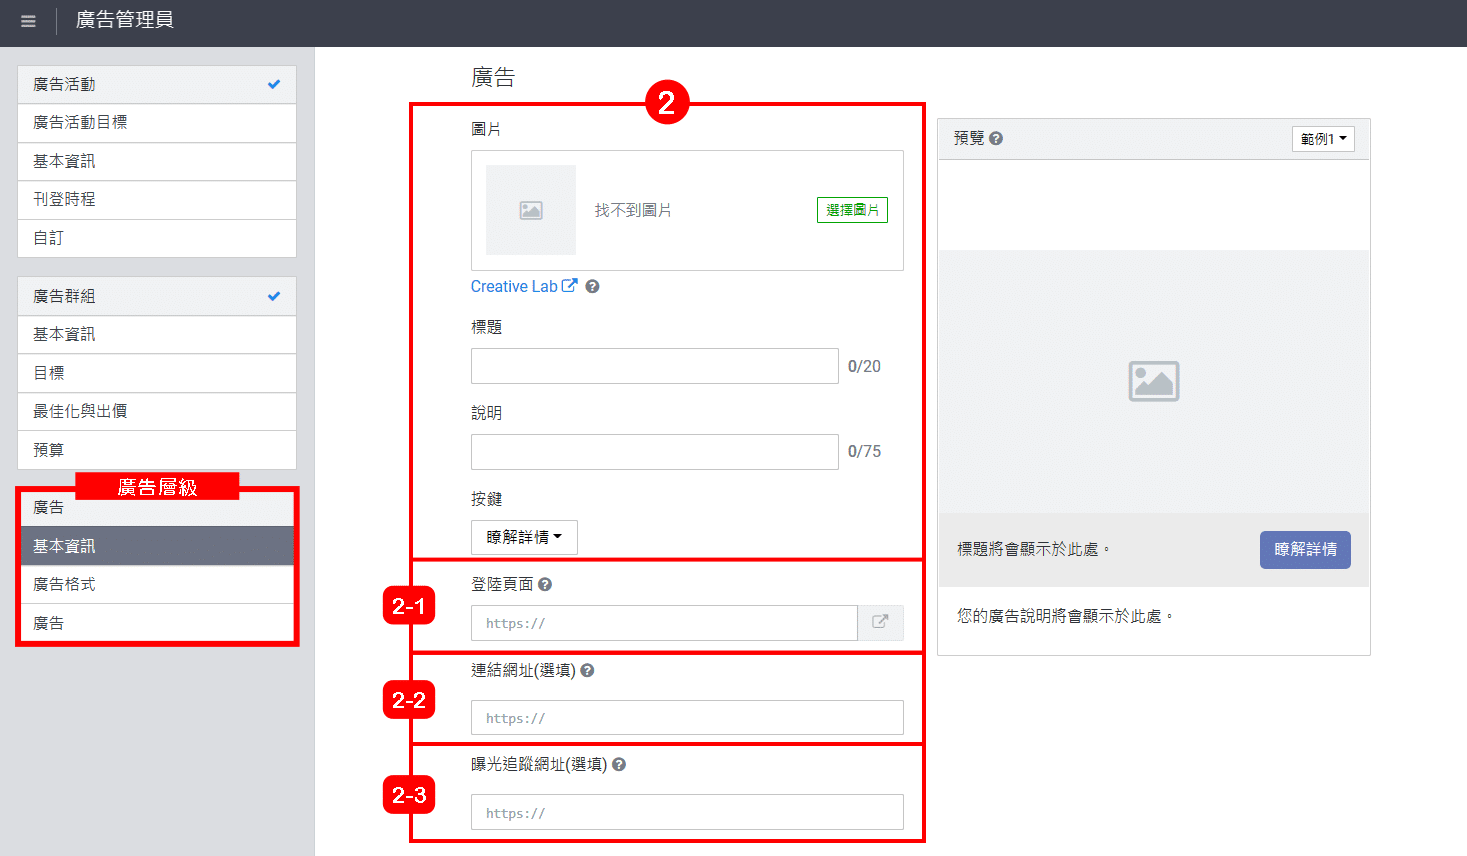Viewport: 1467px width, 856px height.
Task: Open the Creative Lab link
Action: 513,285
